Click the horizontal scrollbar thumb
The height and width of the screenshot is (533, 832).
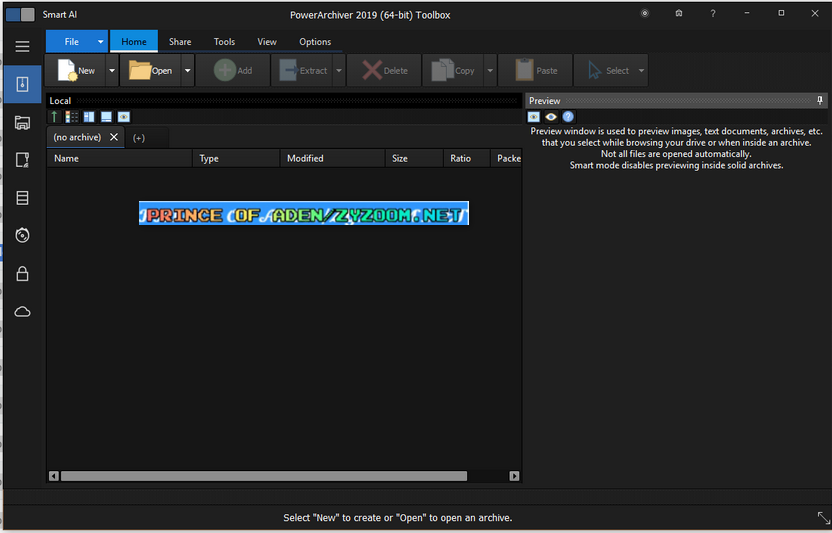tap(264, 476)
